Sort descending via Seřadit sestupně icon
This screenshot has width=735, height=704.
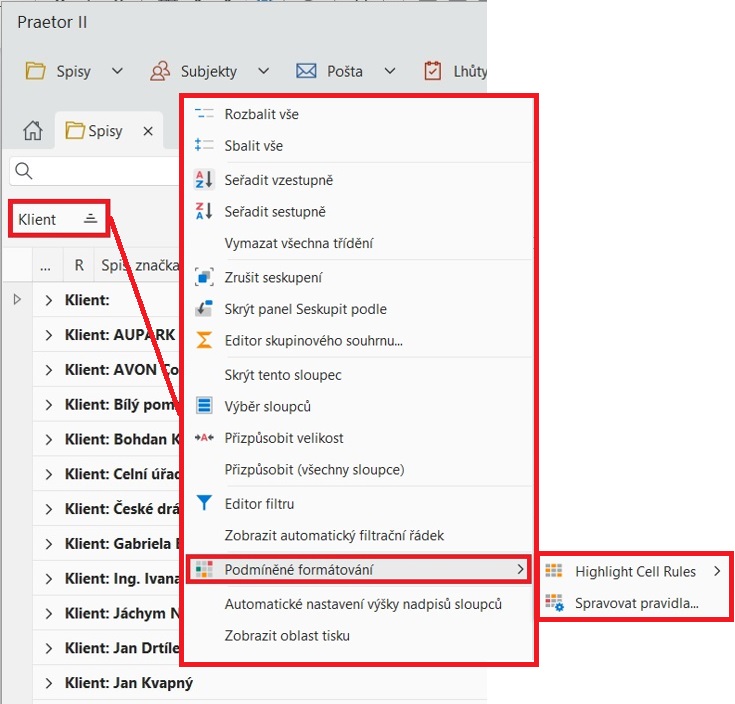click(204, 212)
